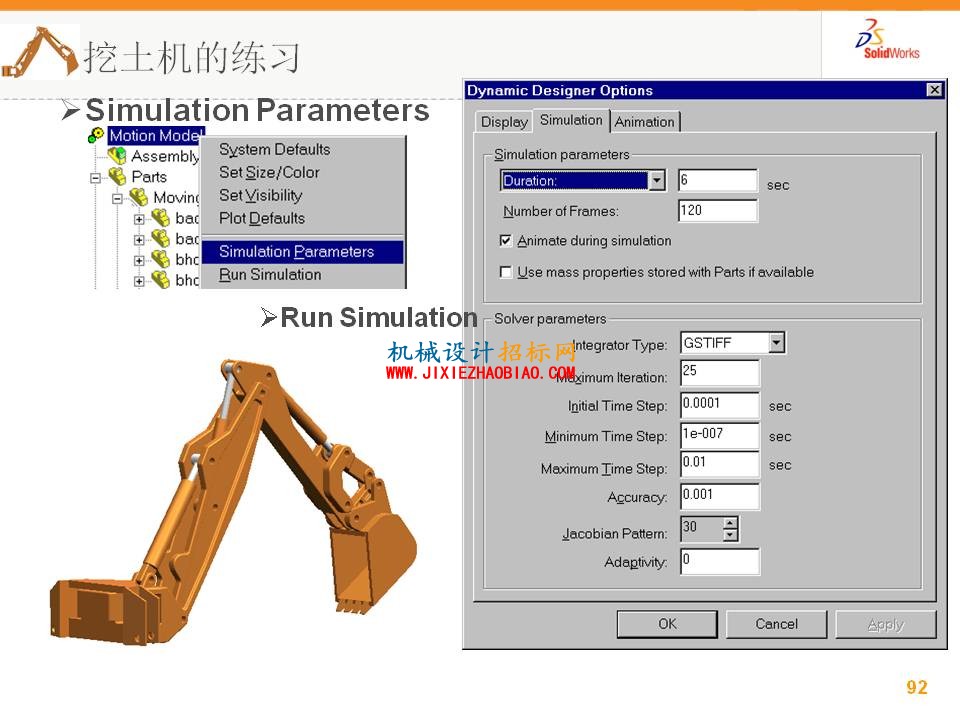Click the Assembly node icon
Image resolution: width=960 pixels, height=720 pixels.
pyautogui.click(x=118, y=156)
